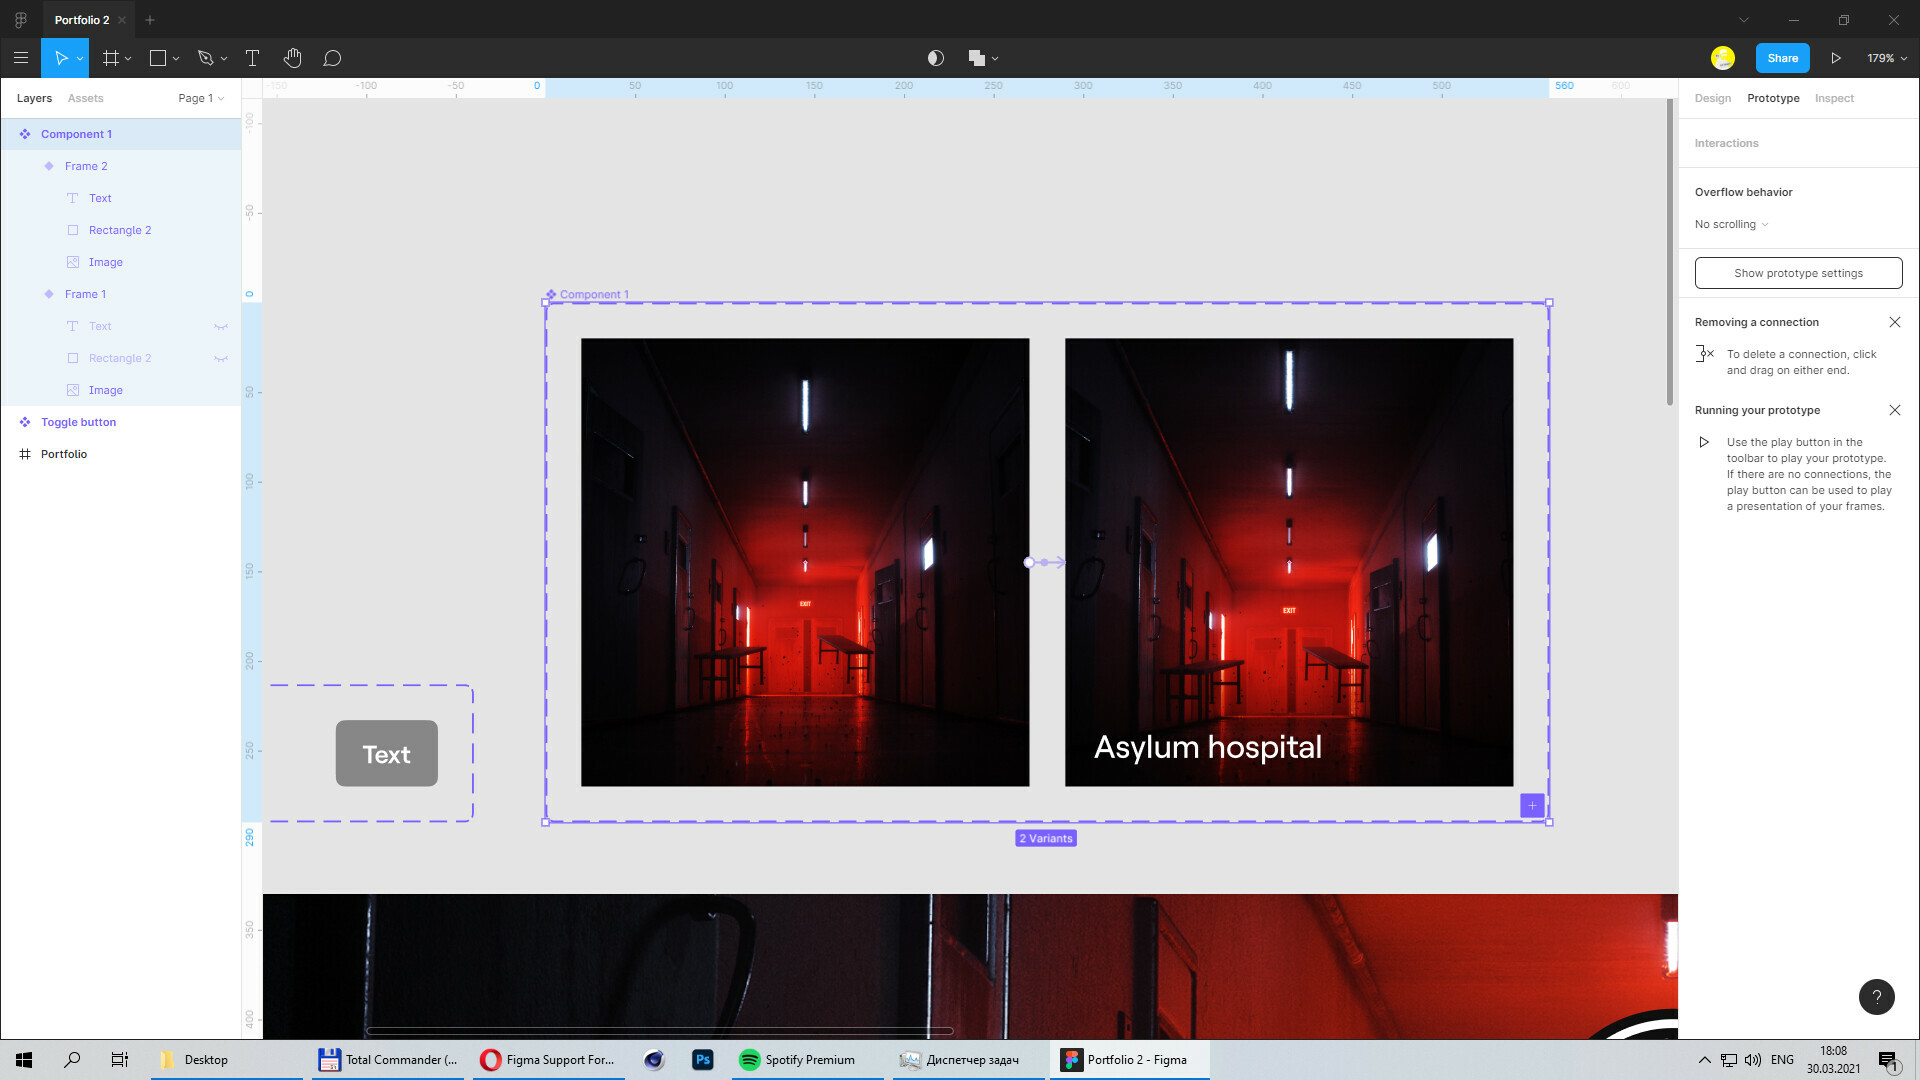Image resolution: width=1920 pixels, height=1080 pixels.
Task: Switch to the Design tab
Action: (x=1712, y=98)
